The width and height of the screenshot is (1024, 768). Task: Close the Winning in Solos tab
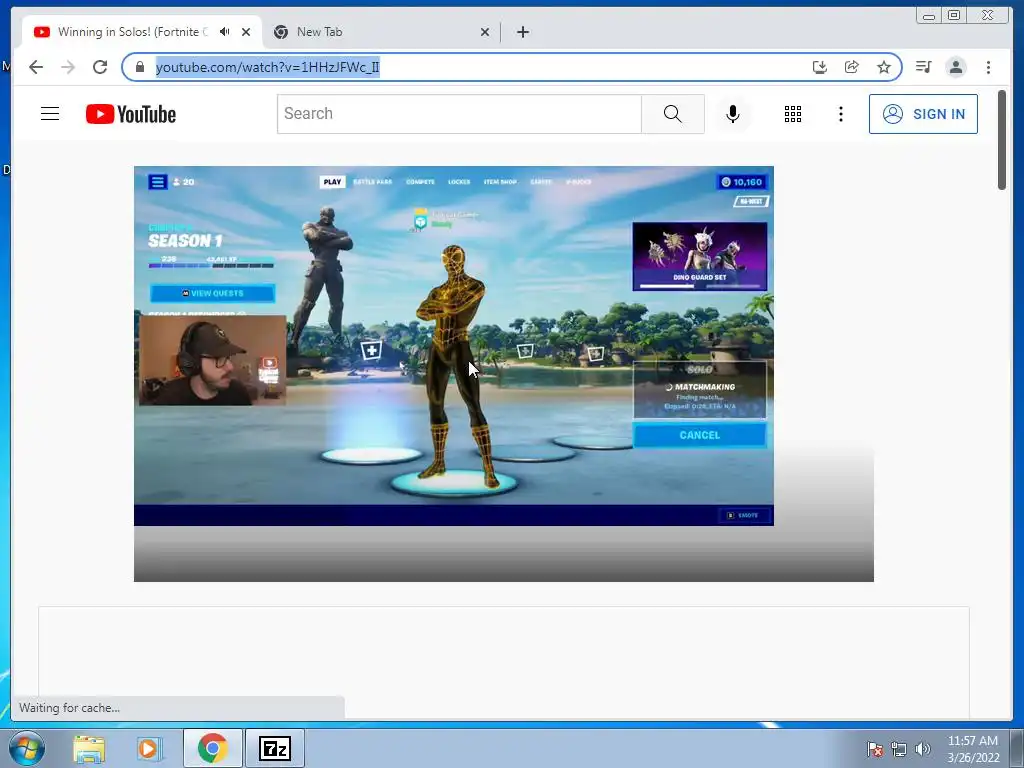point(246,32)
